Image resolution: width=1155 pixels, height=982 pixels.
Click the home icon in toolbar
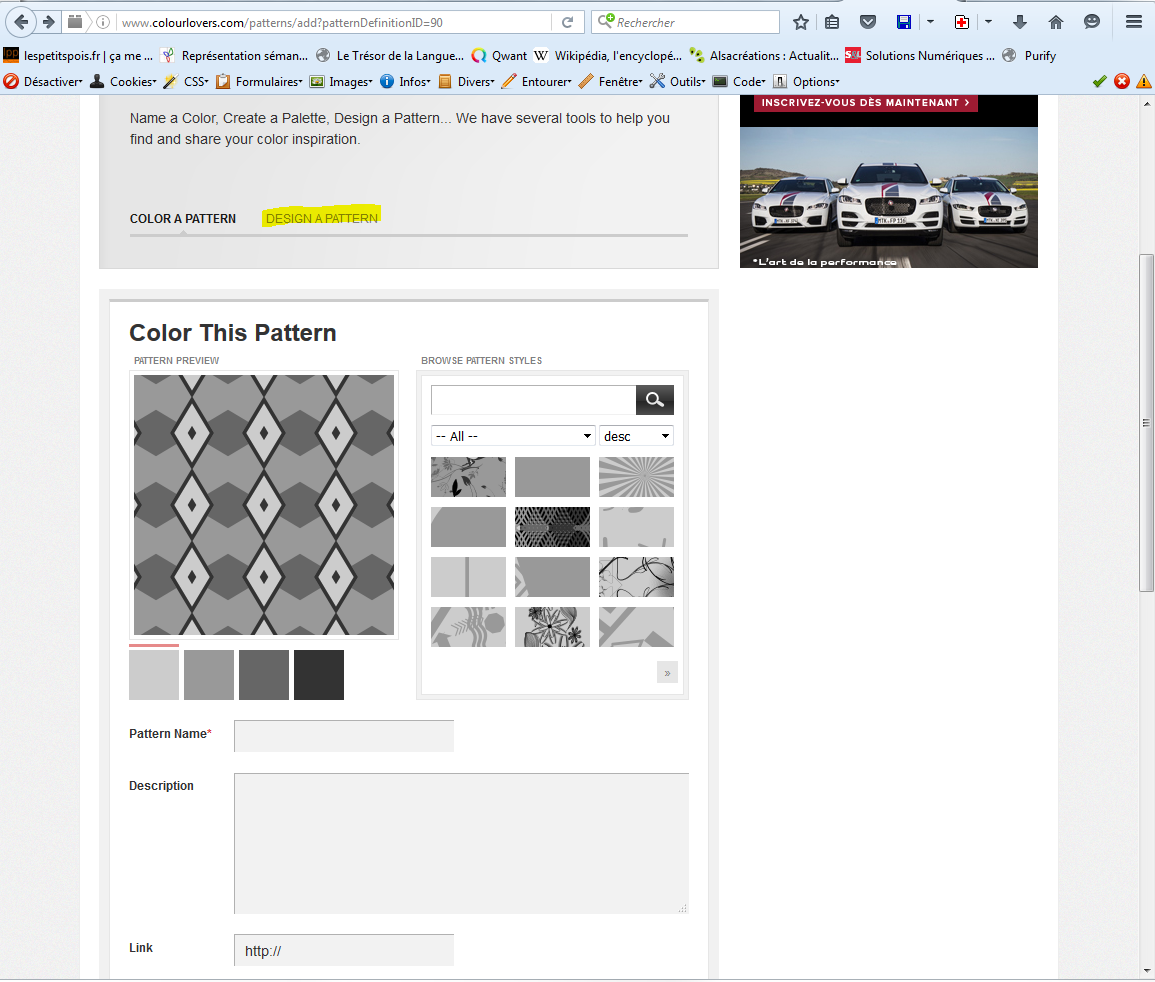[1056, 22]
